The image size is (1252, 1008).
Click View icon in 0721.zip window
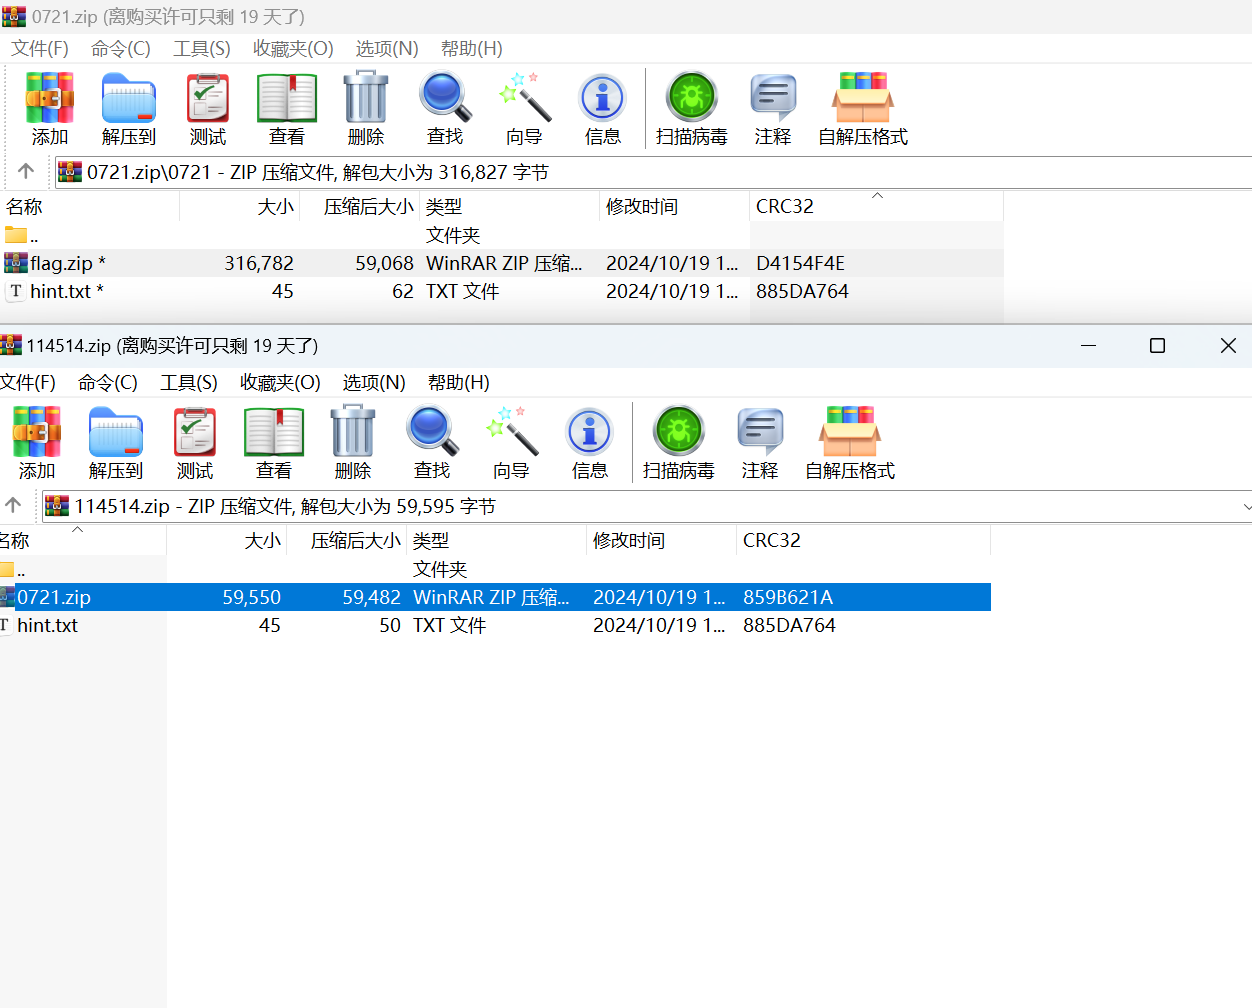point(287,98)
